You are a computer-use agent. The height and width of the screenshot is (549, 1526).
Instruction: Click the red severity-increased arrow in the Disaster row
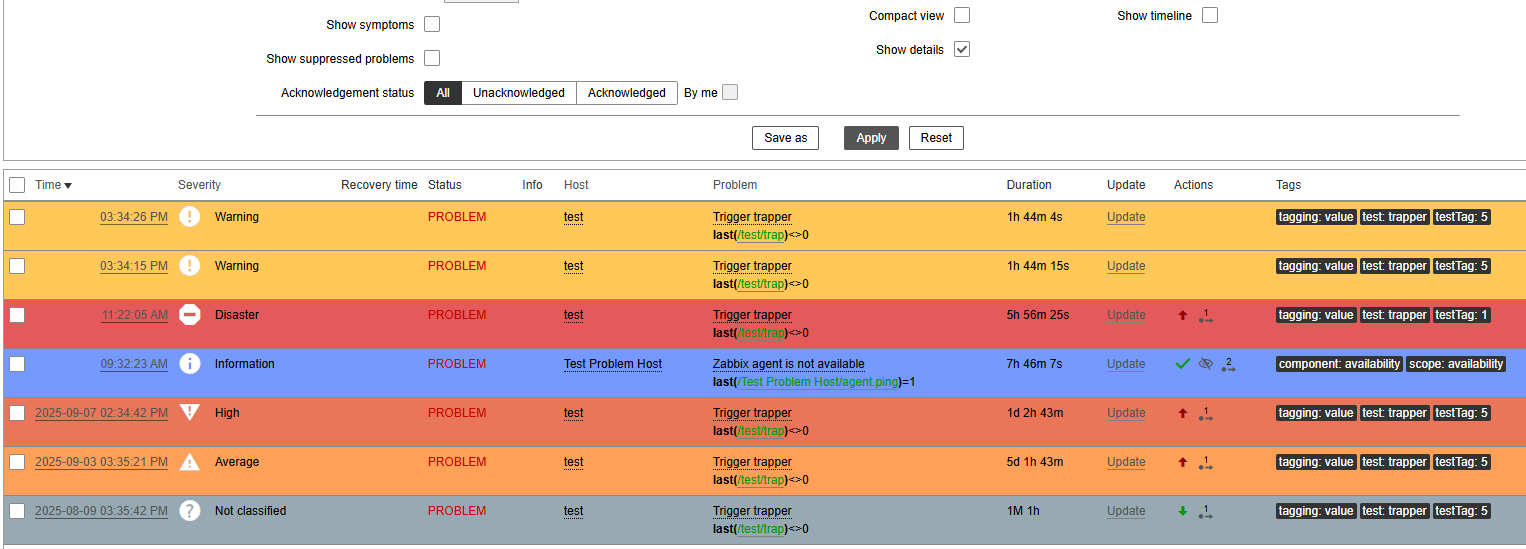(x=1183, y=315)
